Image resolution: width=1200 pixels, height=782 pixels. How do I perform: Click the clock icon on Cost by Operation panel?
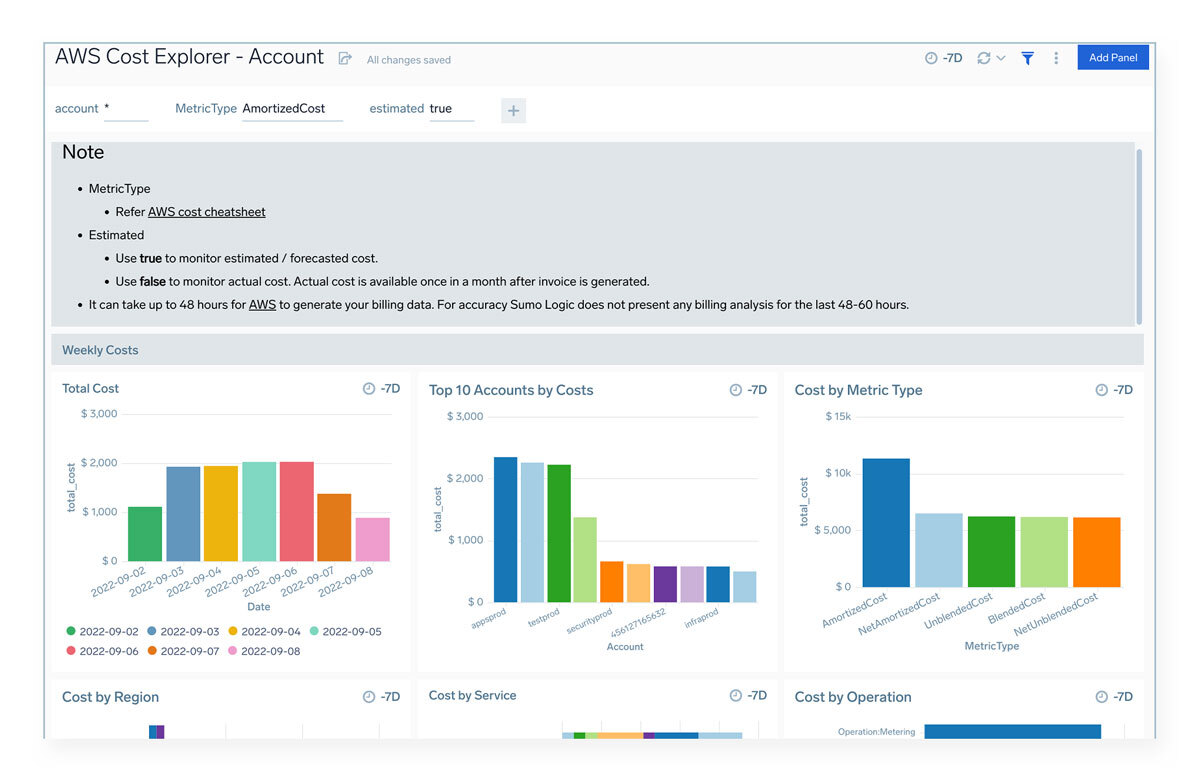click(1102, 697)
